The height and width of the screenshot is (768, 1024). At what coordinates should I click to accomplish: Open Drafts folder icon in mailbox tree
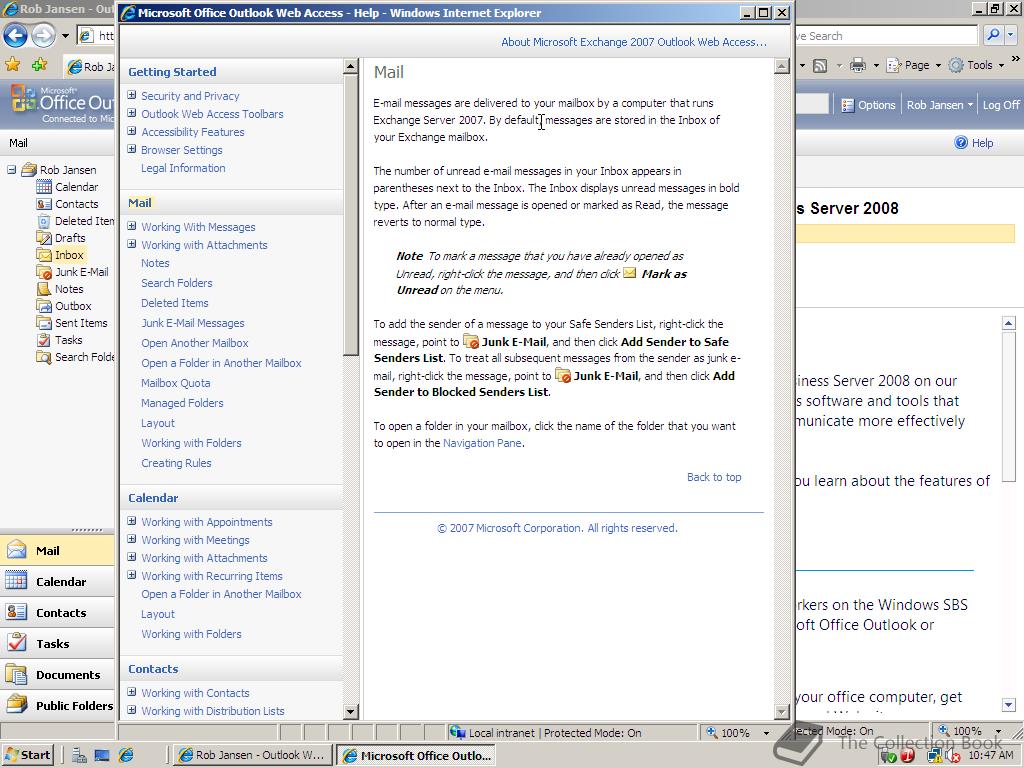click(44, 238)
